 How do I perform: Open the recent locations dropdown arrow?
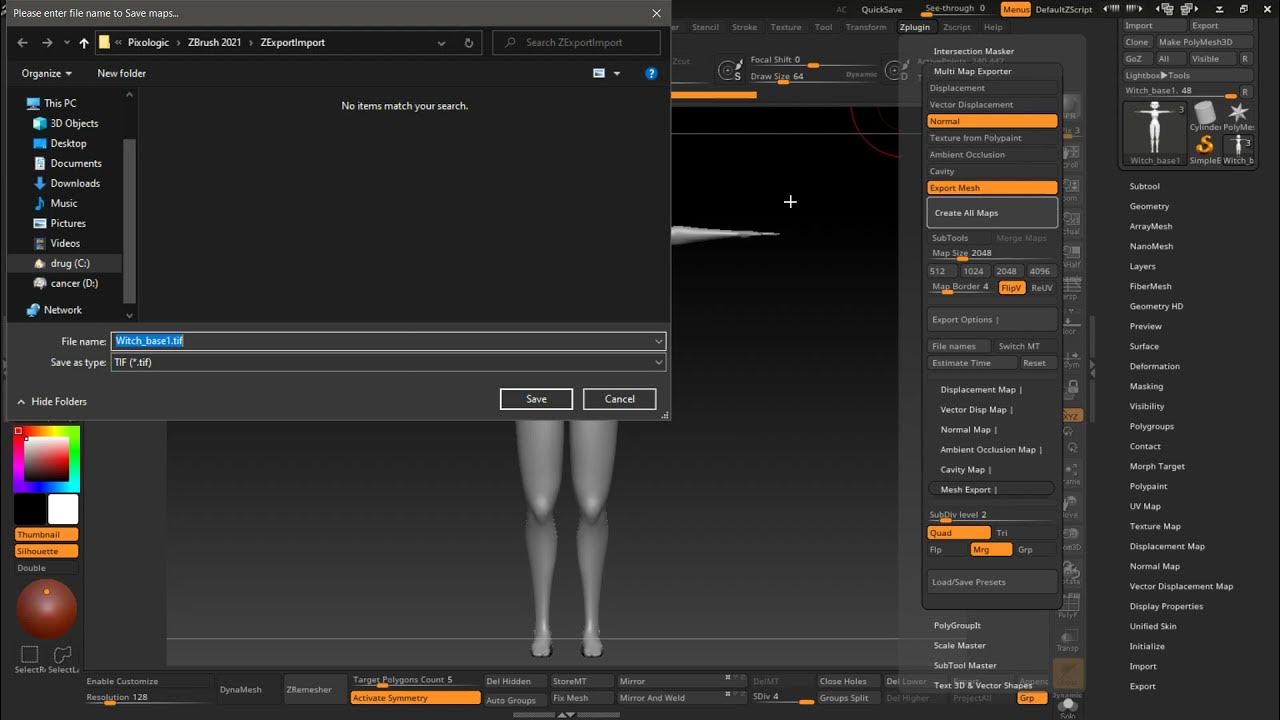[66, 43]
